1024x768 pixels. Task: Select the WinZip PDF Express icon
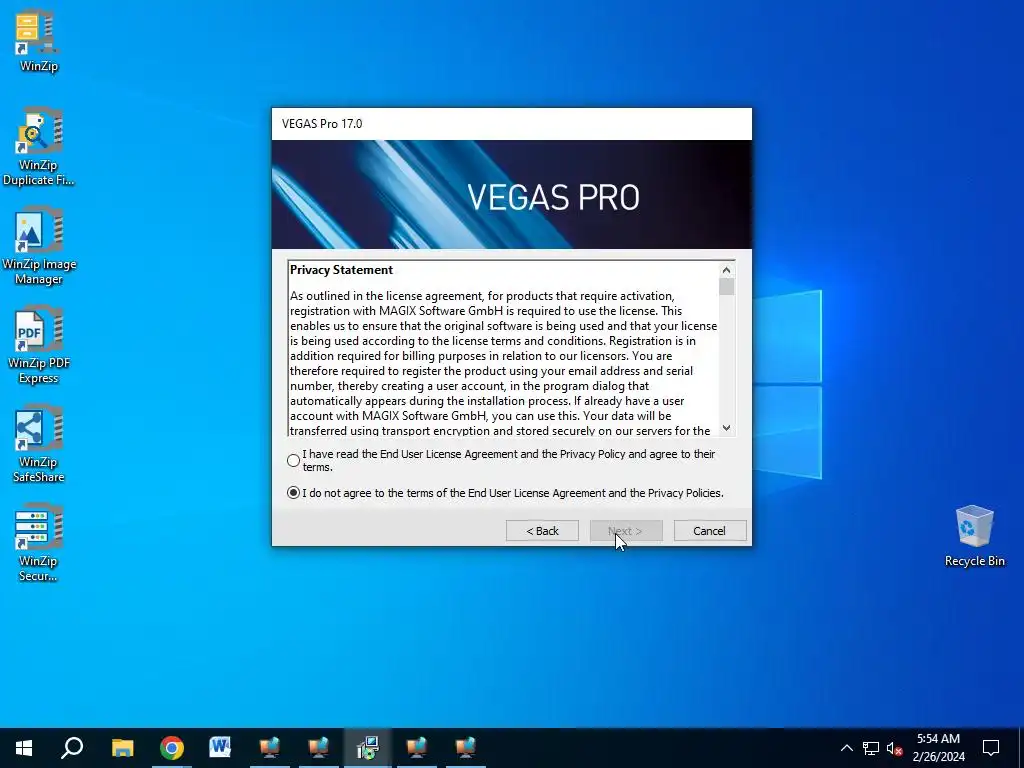[38, 345]
